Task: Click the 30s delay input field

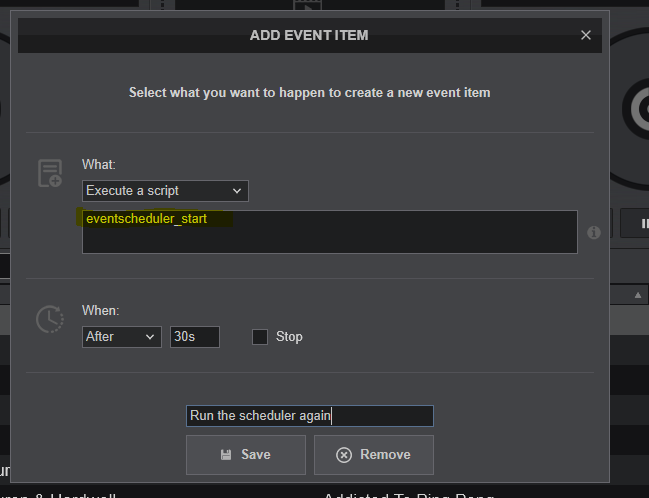Action: pos(194,337)
